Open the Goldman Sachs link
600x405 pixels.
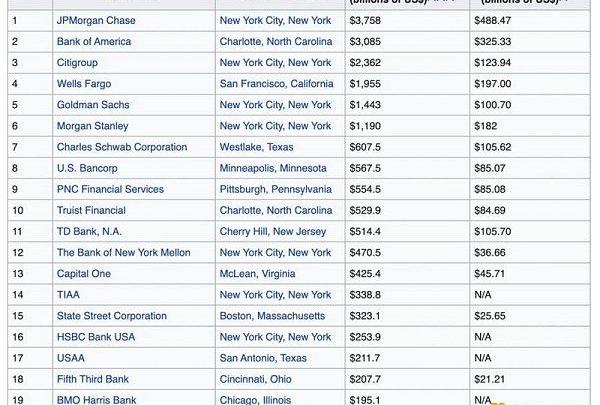click(x=93, y=105)
